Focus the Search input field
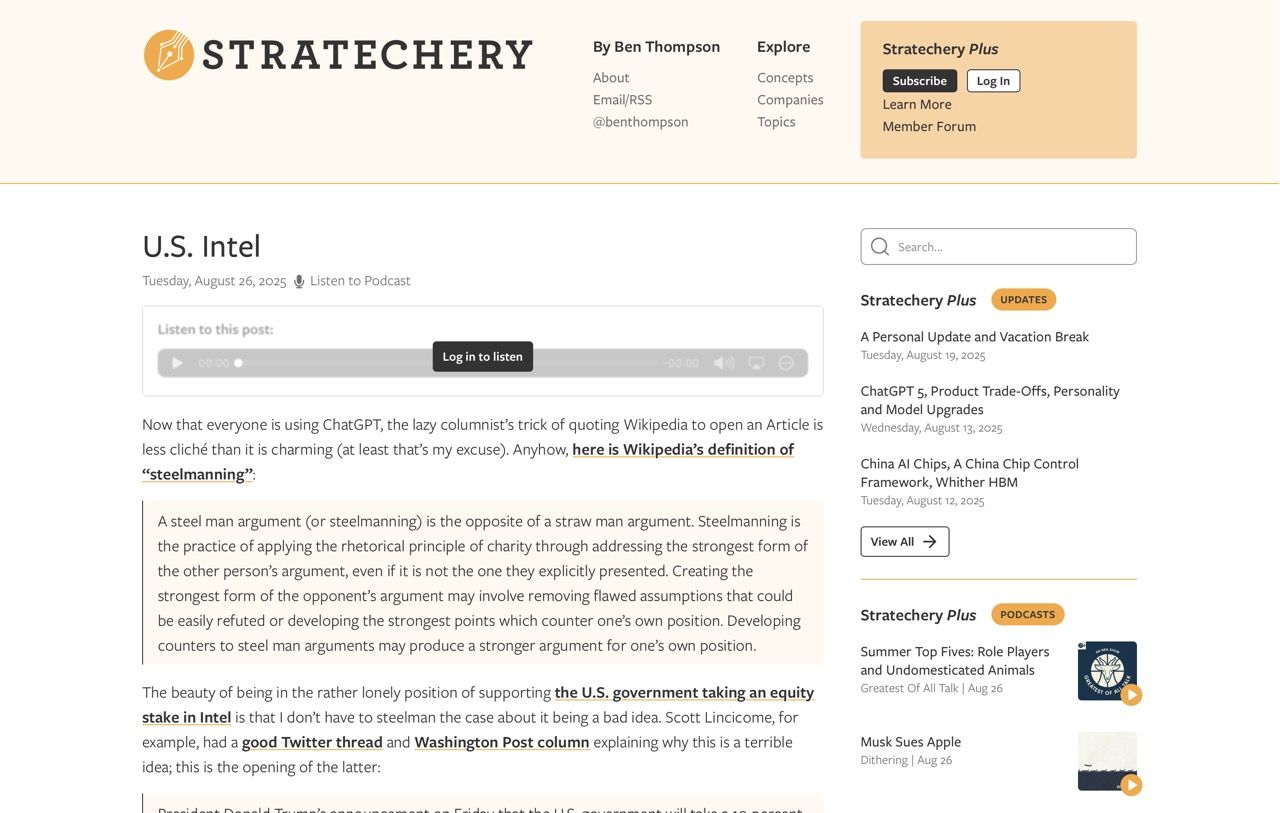 [998, 247]
